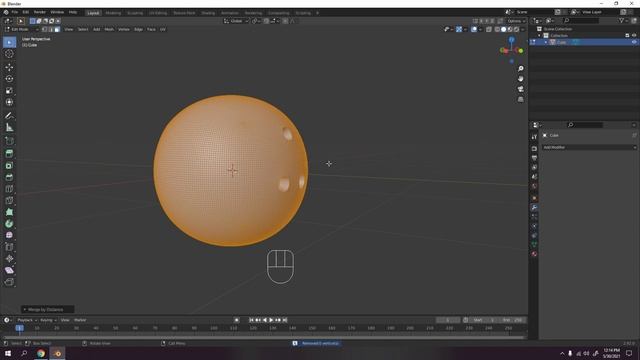Image resolution: width=640 pixels, height=360 pixels.
Task: Open the Playback dropdown in timeline
Action: [27, 320]
